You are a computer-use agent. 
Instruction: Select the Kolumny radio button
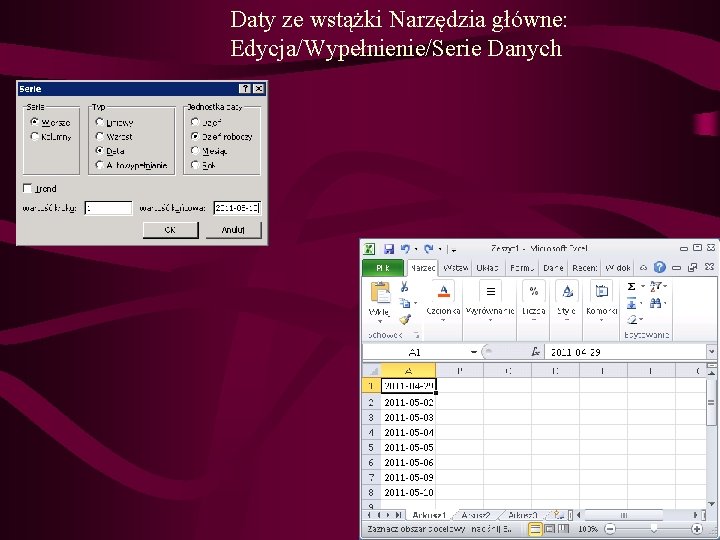pos(34,136)
